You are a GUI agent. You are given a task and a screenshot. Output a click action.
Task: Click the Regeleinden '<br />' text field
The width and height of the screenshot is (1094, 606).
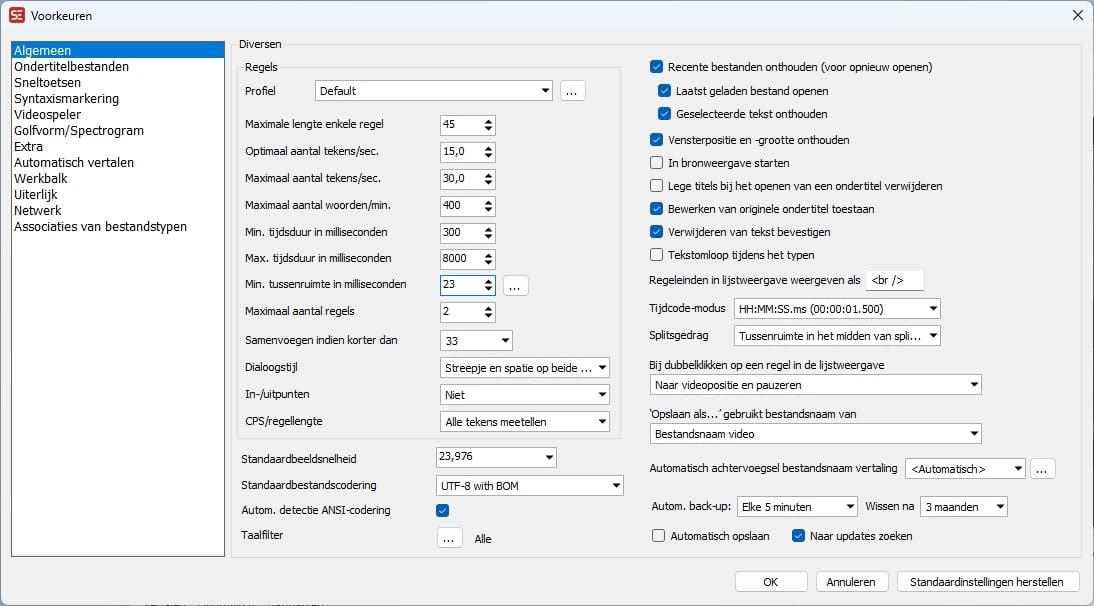click(892, 281)
